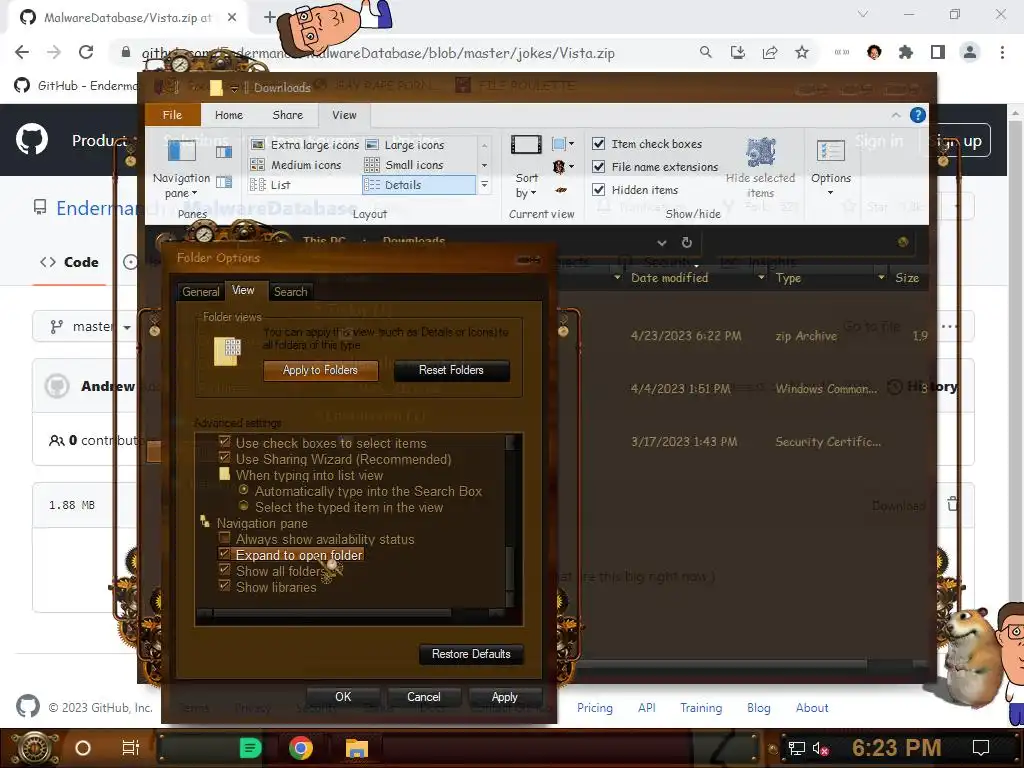Open the Options dropdown arrow

[x=831, y=193]
